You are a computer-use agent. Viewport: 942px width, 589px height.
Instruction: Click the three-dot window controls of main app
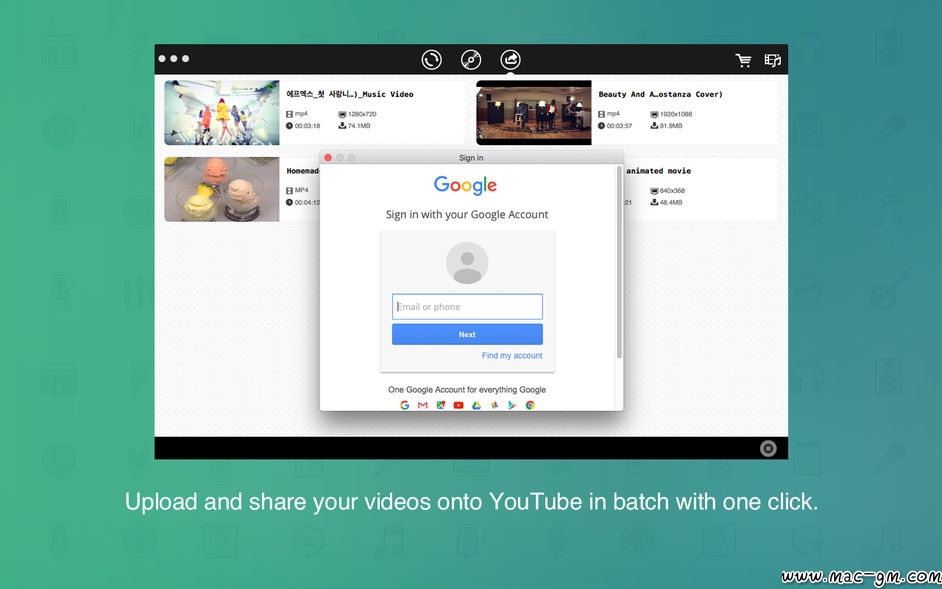[x=174, y=59]
